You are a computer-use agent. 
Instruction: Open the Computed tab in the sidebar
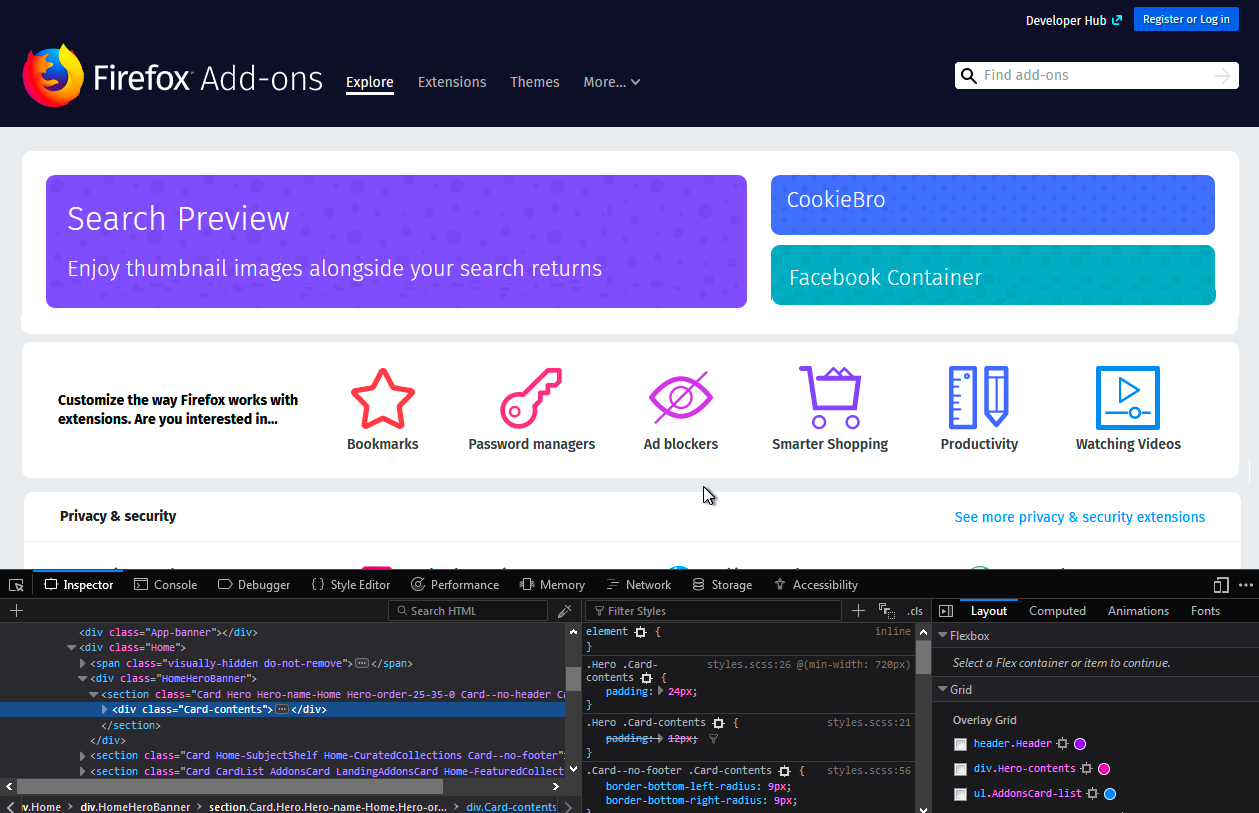point(1057,611)
